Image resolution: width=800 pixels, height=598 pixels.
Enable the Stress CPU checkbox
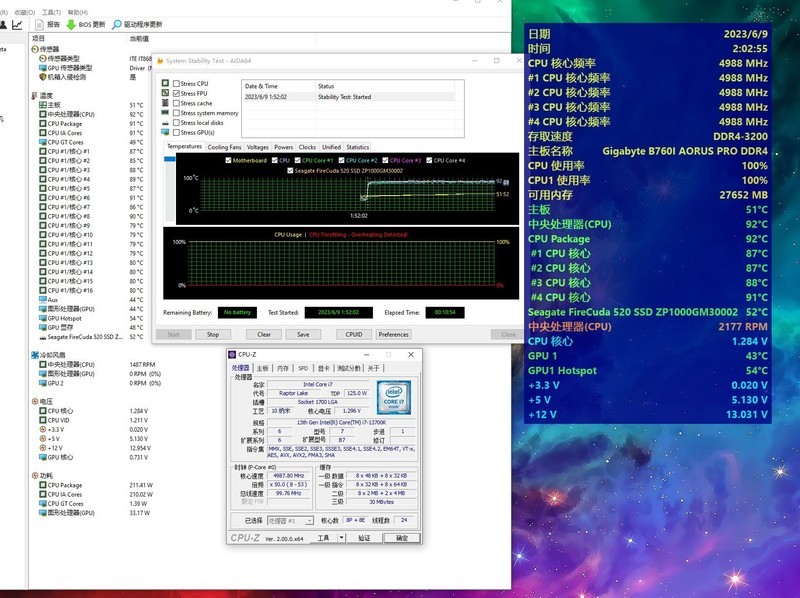click(x=177, y=83)
